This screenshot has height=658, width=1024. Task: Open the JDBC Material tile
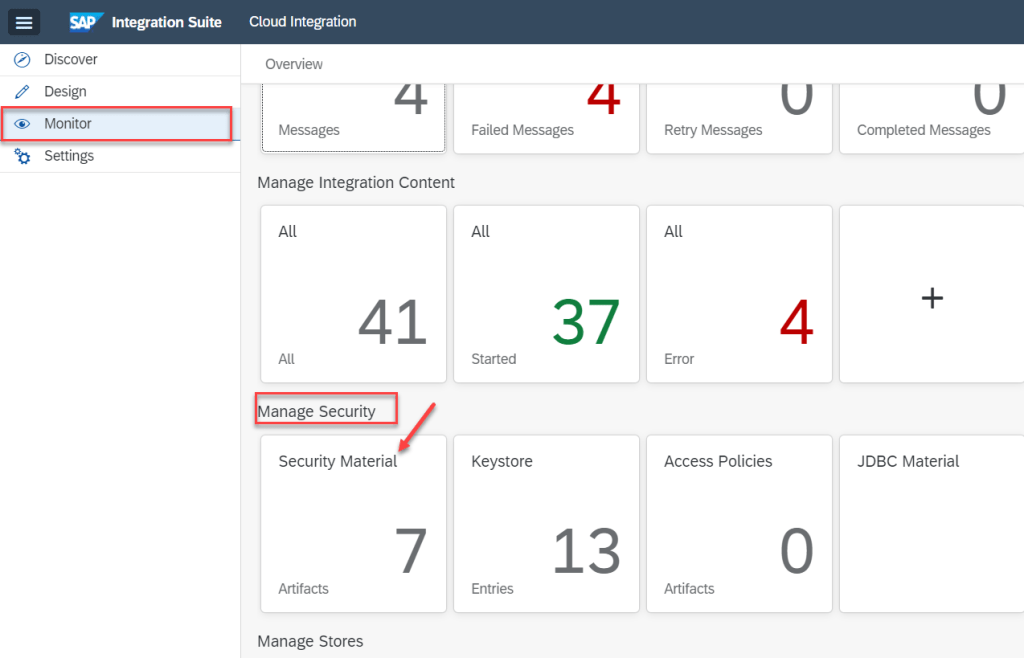pyautogui.click(x=930, y=523)
